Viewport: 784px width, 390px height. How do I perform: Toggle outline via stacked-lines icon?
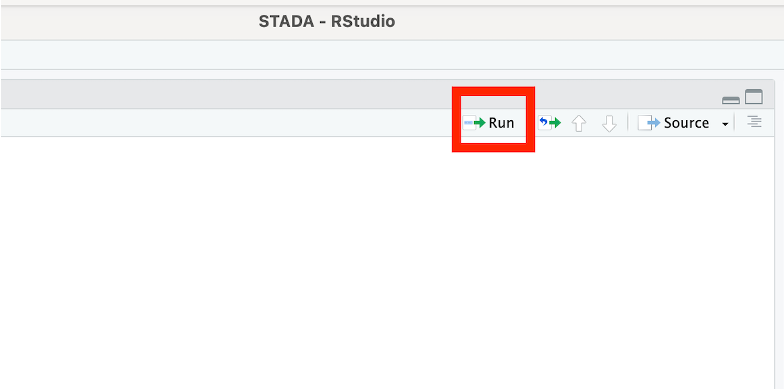tap(754, 122)
